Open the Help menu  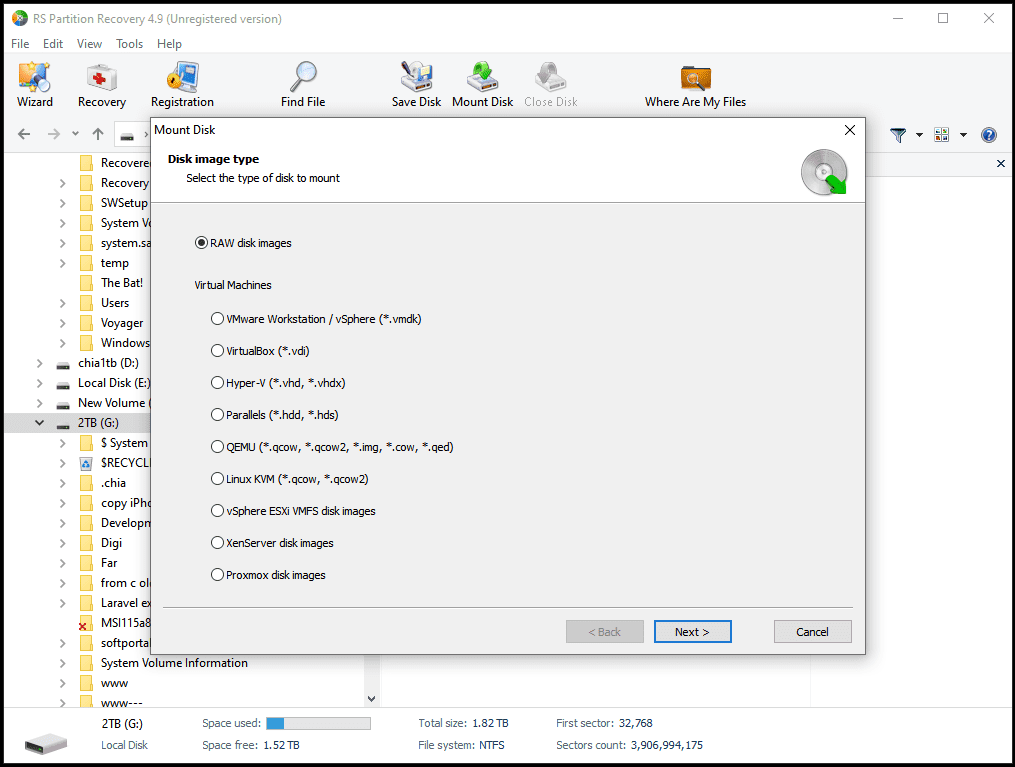point(169,43)
